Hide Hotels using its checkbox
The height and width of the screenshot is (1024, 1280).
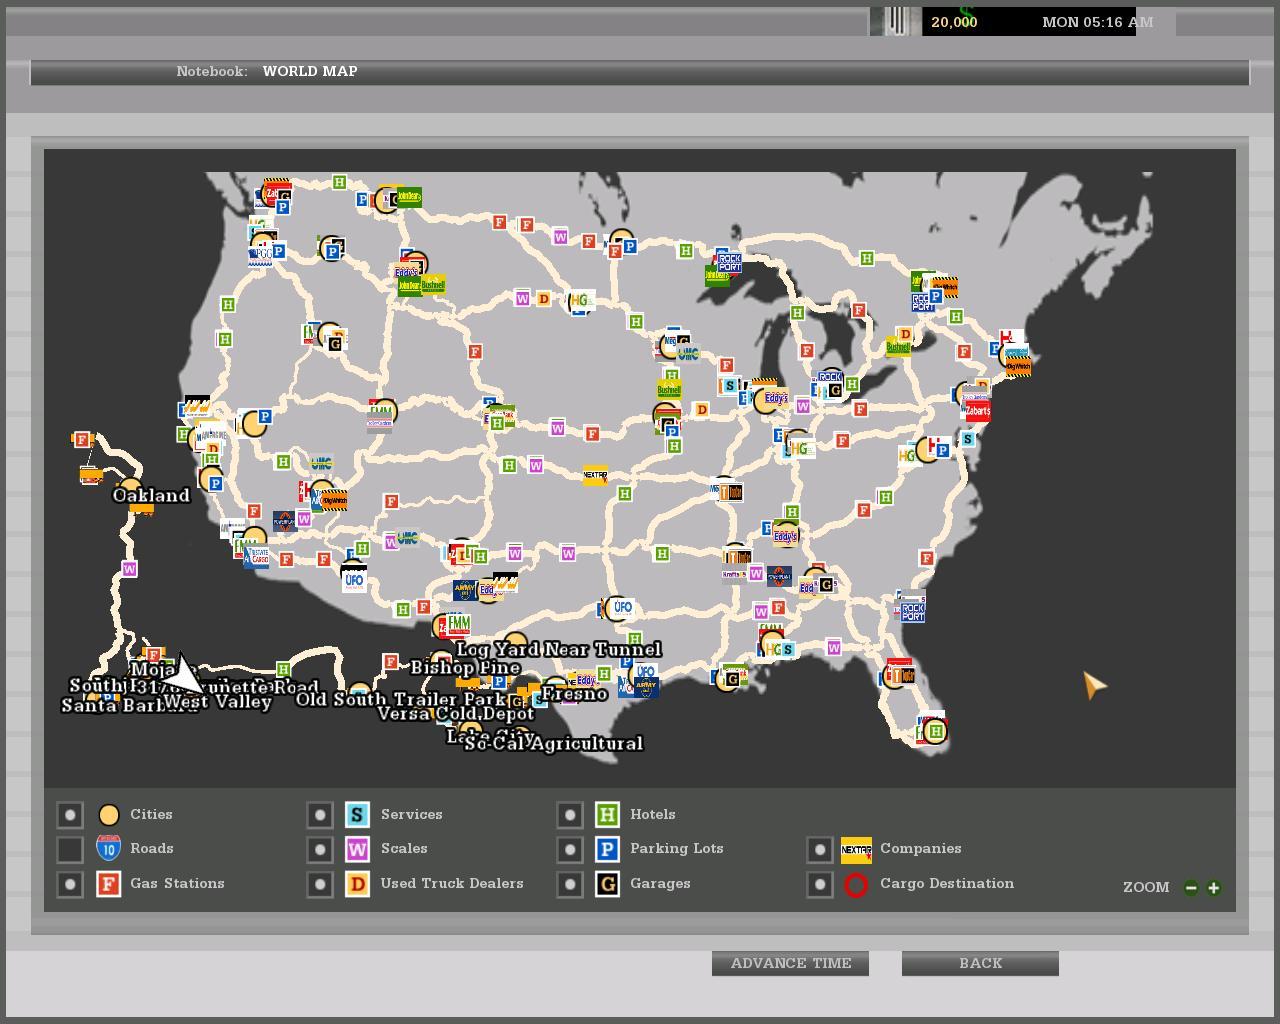pos(570,815)
